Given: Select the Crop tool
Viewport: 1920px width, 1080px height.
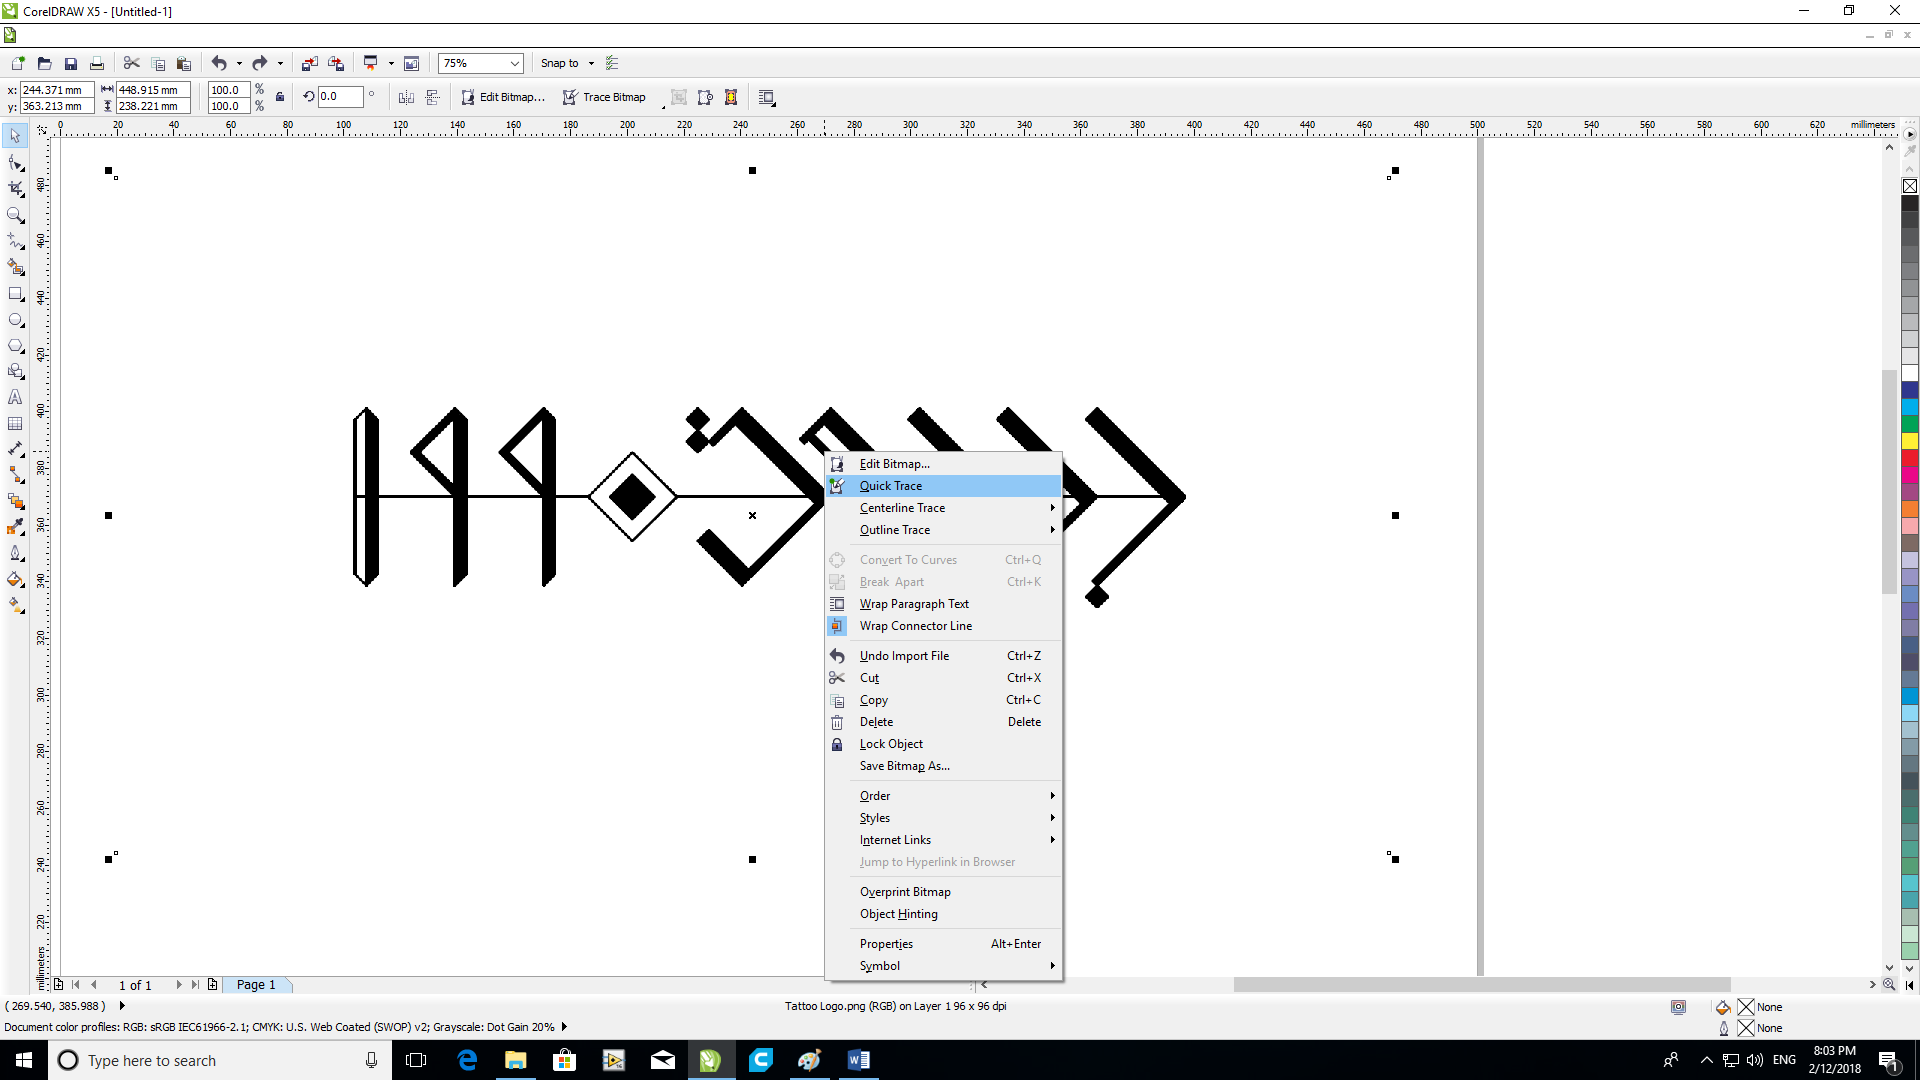Looking at the screenshot, I should pyautogui.click(x=15, y=188).
